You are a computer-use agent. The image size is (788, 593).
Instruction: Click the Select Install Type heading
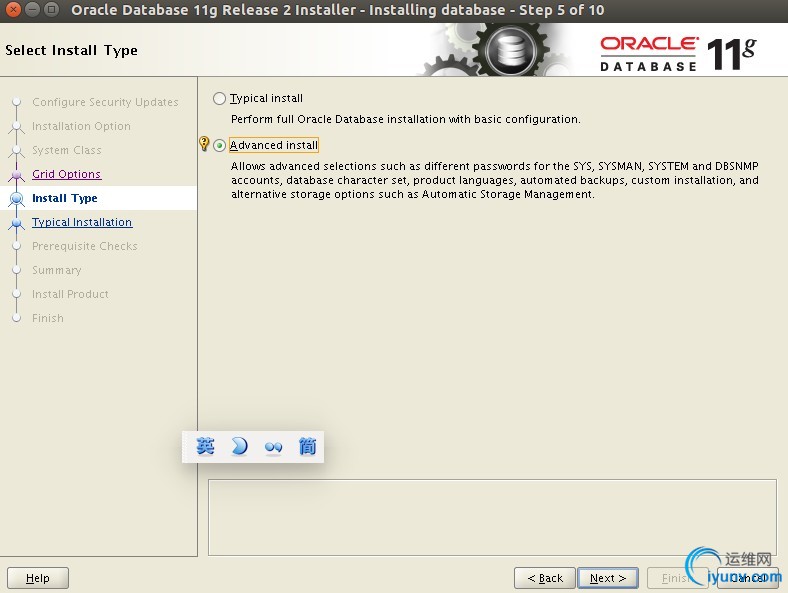pyautogui.click(x=71, y=50)
